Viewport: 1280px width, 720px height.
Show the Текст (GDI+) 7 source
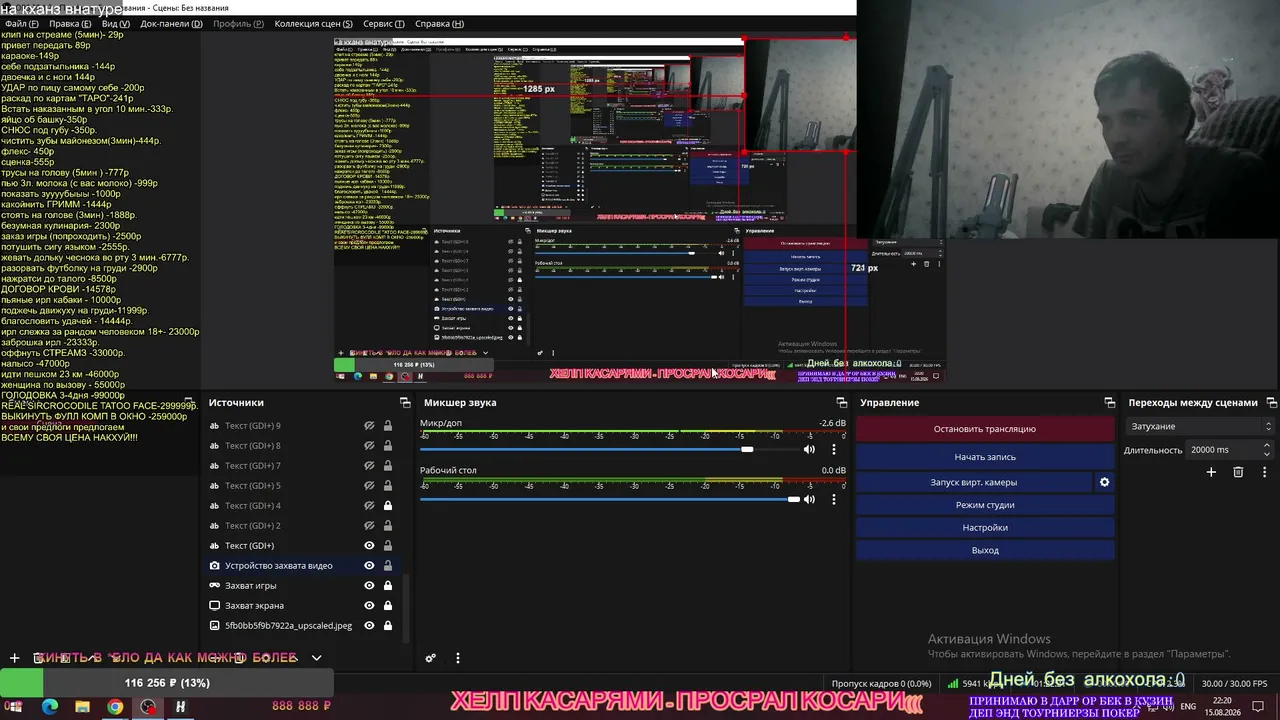pos(369,466)
